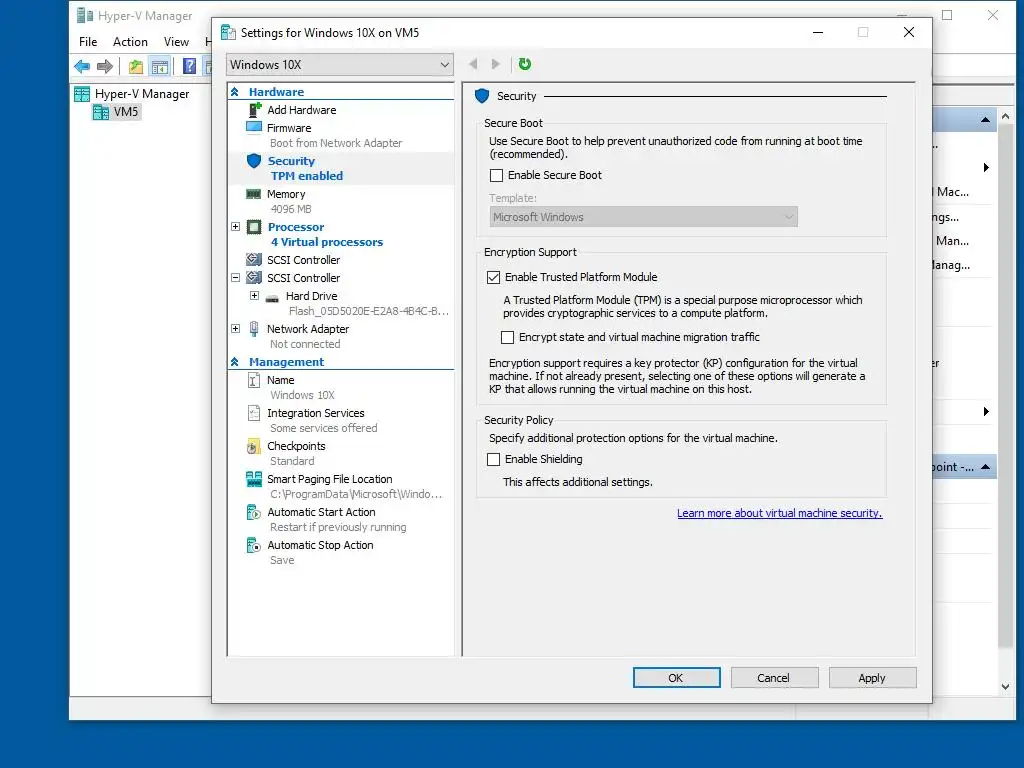1024x768 pixels.
Task: Click the Automatic Start Action icon
Action: (253, 512)
